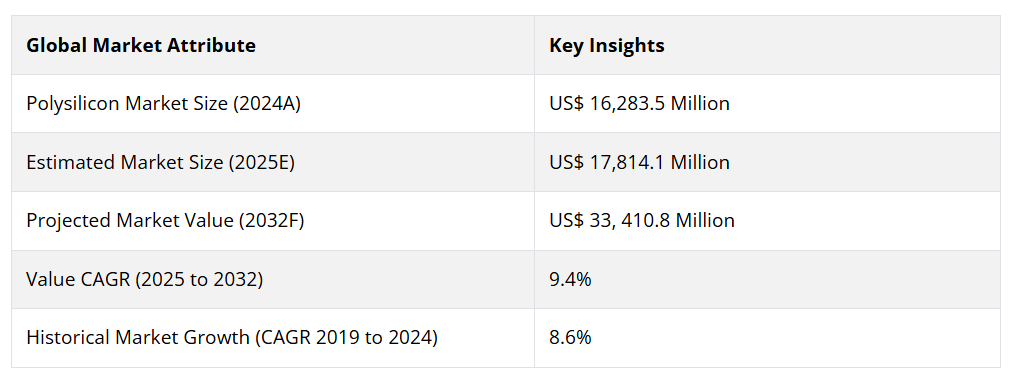The image size is (1010, 372).
Task: Select the Estimated Market Size (2025E) cell
Action: pos(272,162)
